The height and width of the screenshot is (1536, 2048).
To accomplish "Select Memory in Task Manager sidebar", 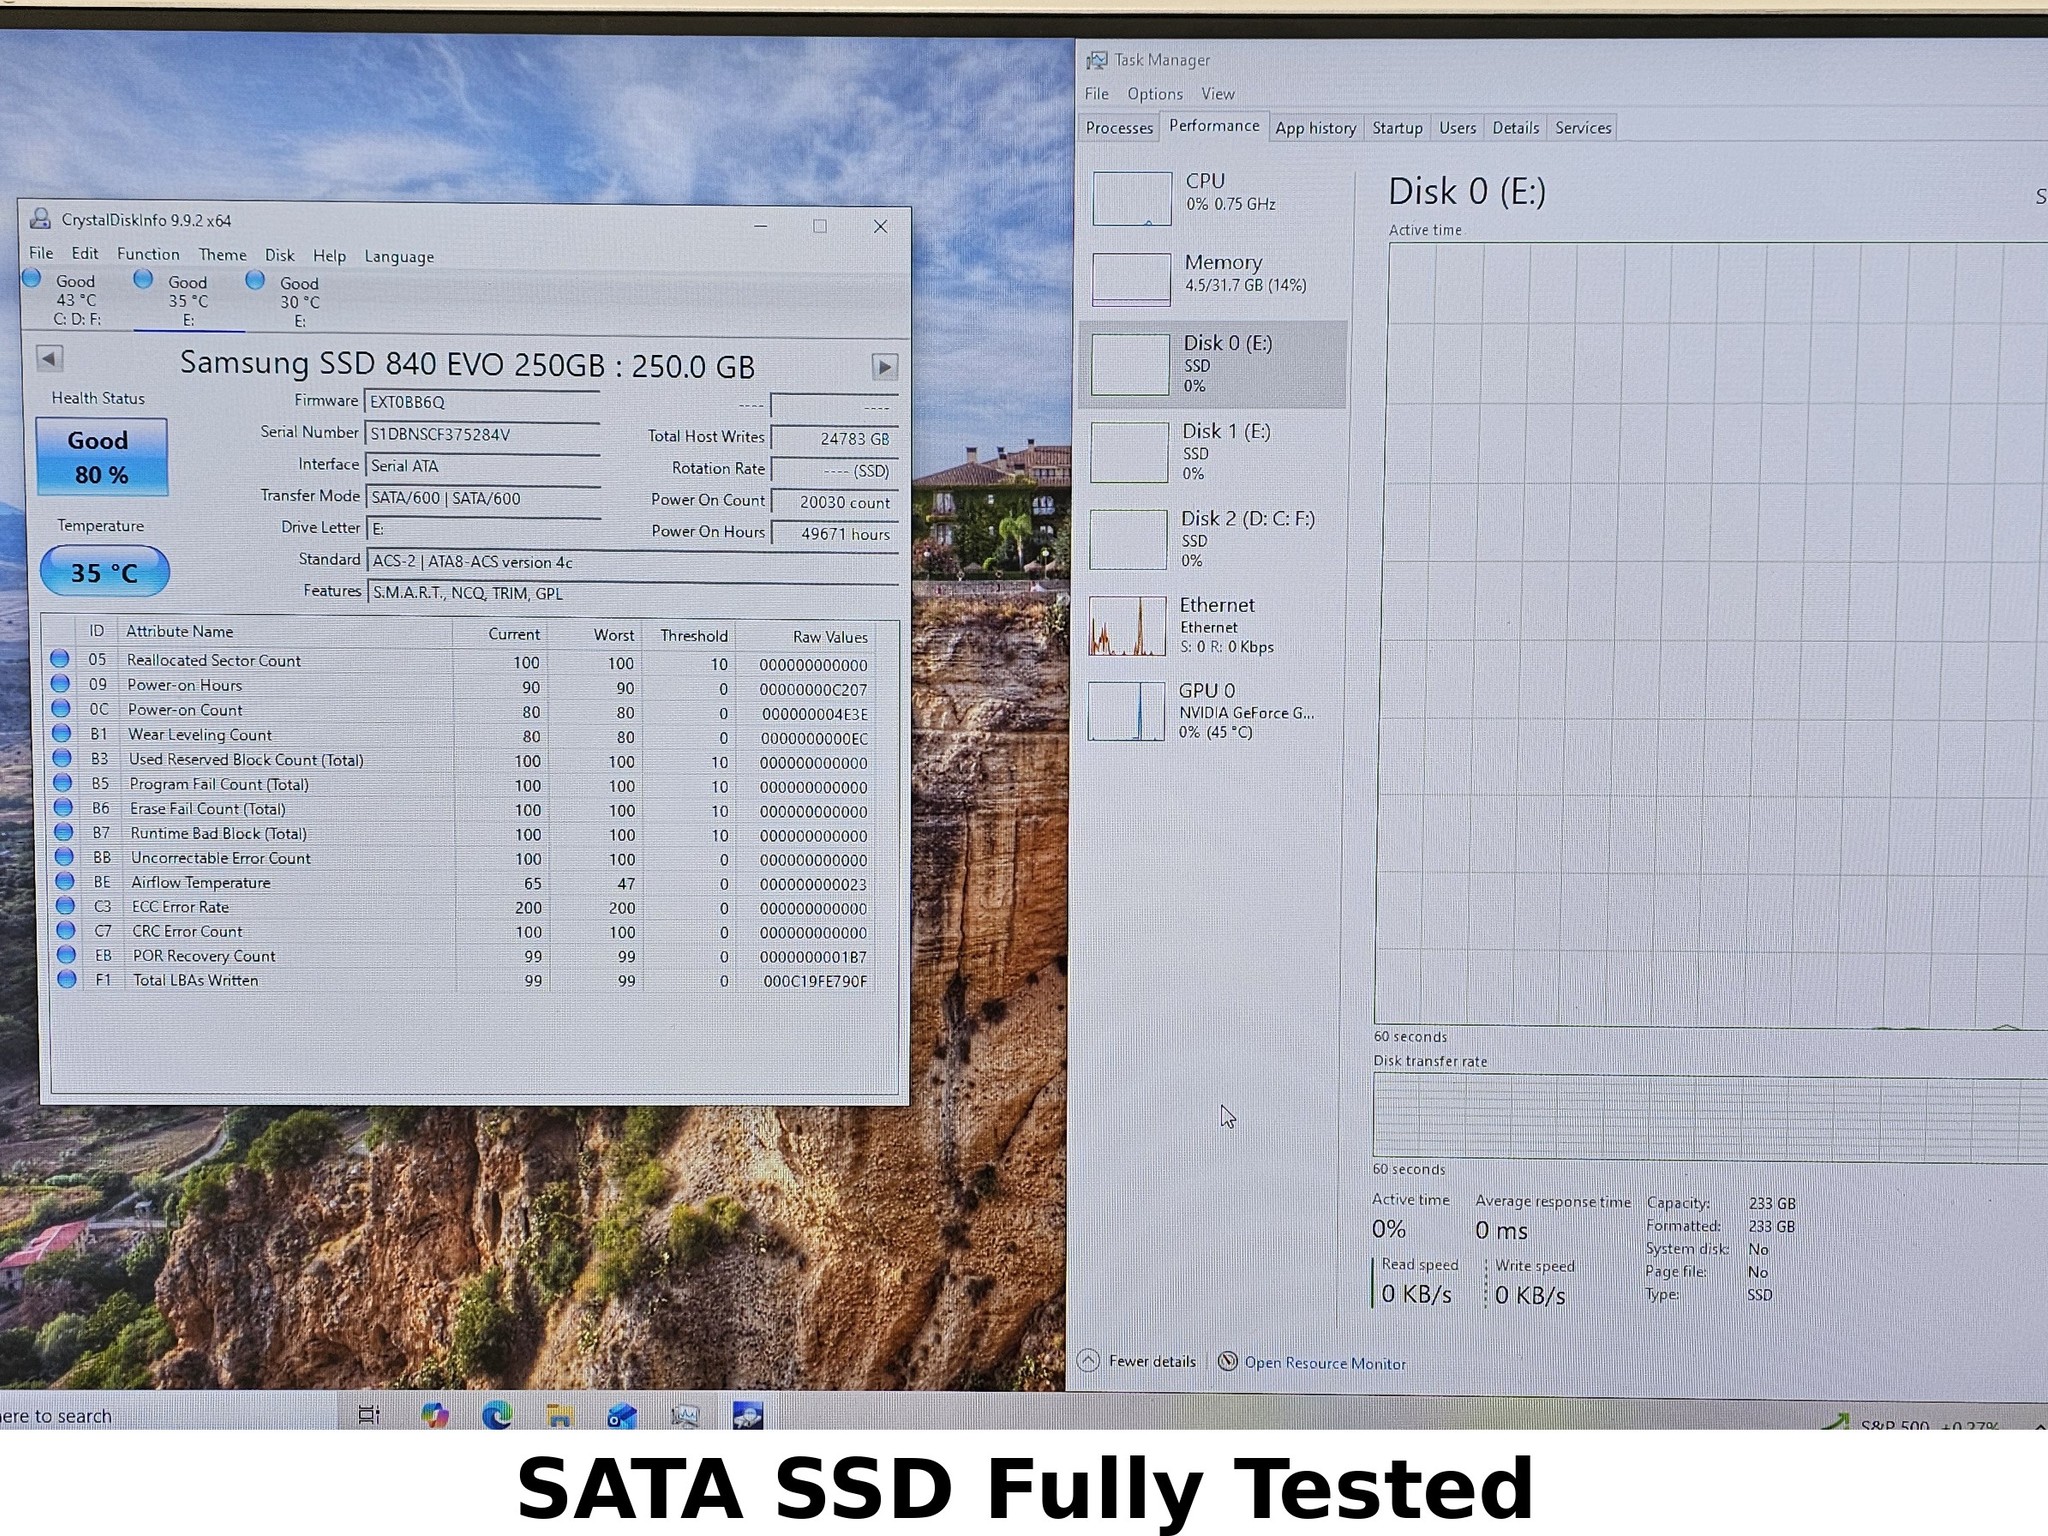I will tap(1213, 277).
